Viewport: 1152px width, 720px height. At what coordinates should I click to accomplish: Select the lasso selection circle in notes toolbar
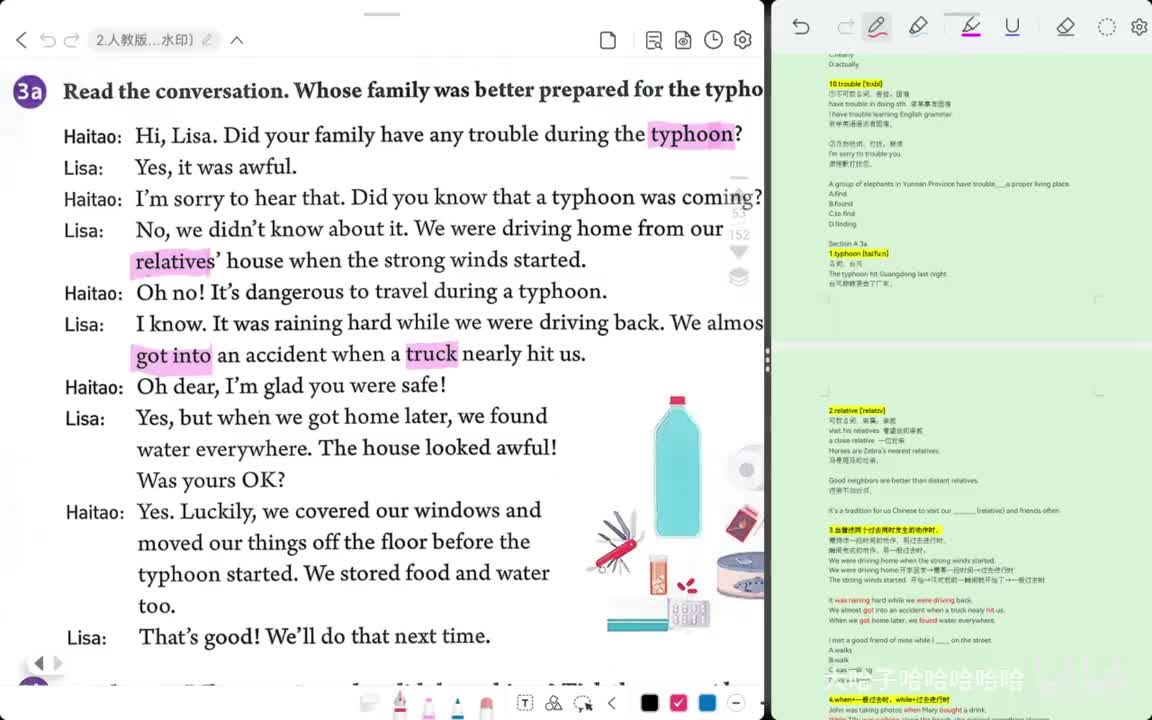[1106, 27]
